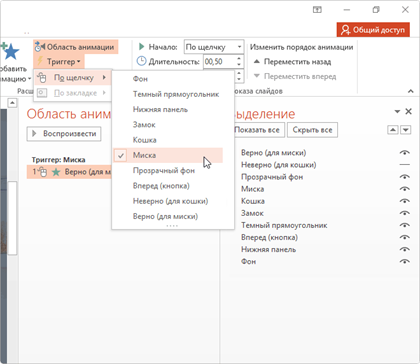The image size is (420, 364).
Task: Click the 'Общий доступ' share button
Action: (x=373, y=30)
